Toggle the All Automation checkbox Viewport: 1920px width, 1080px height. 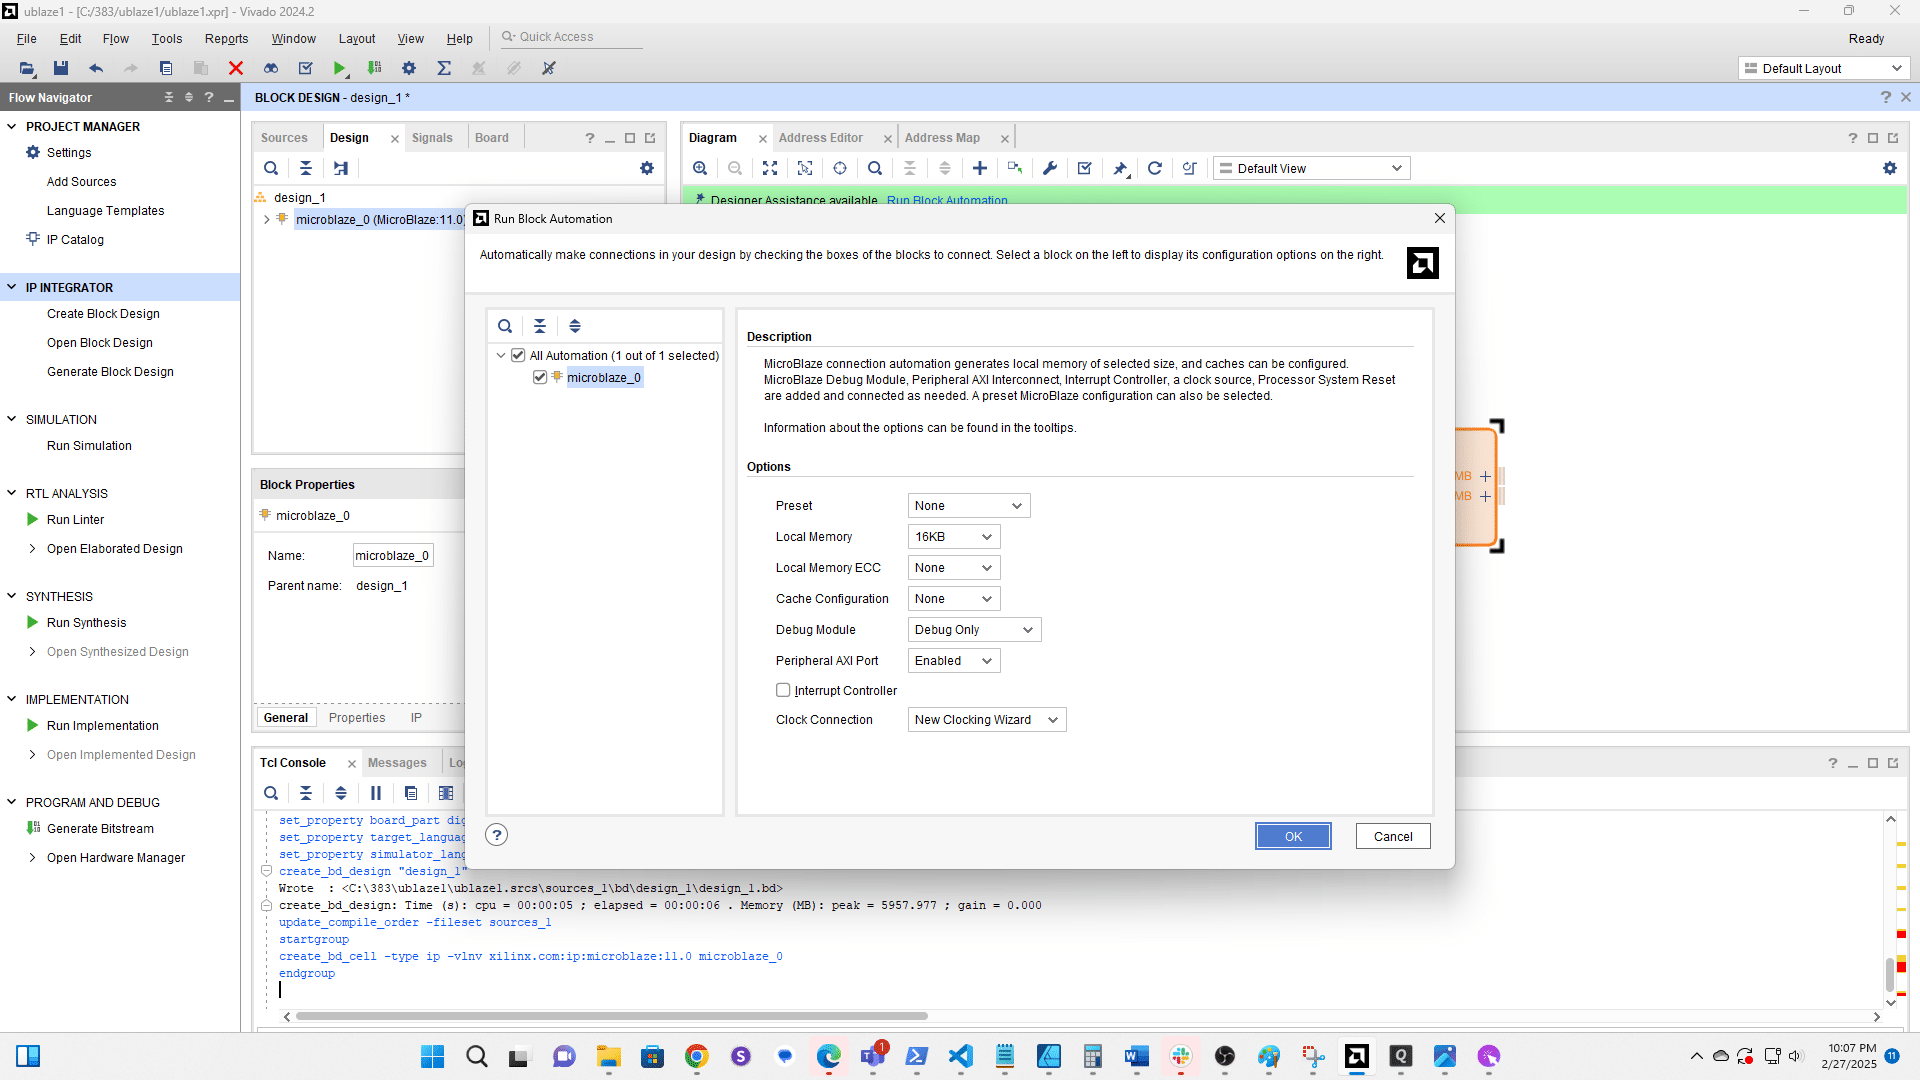[518, 355]
